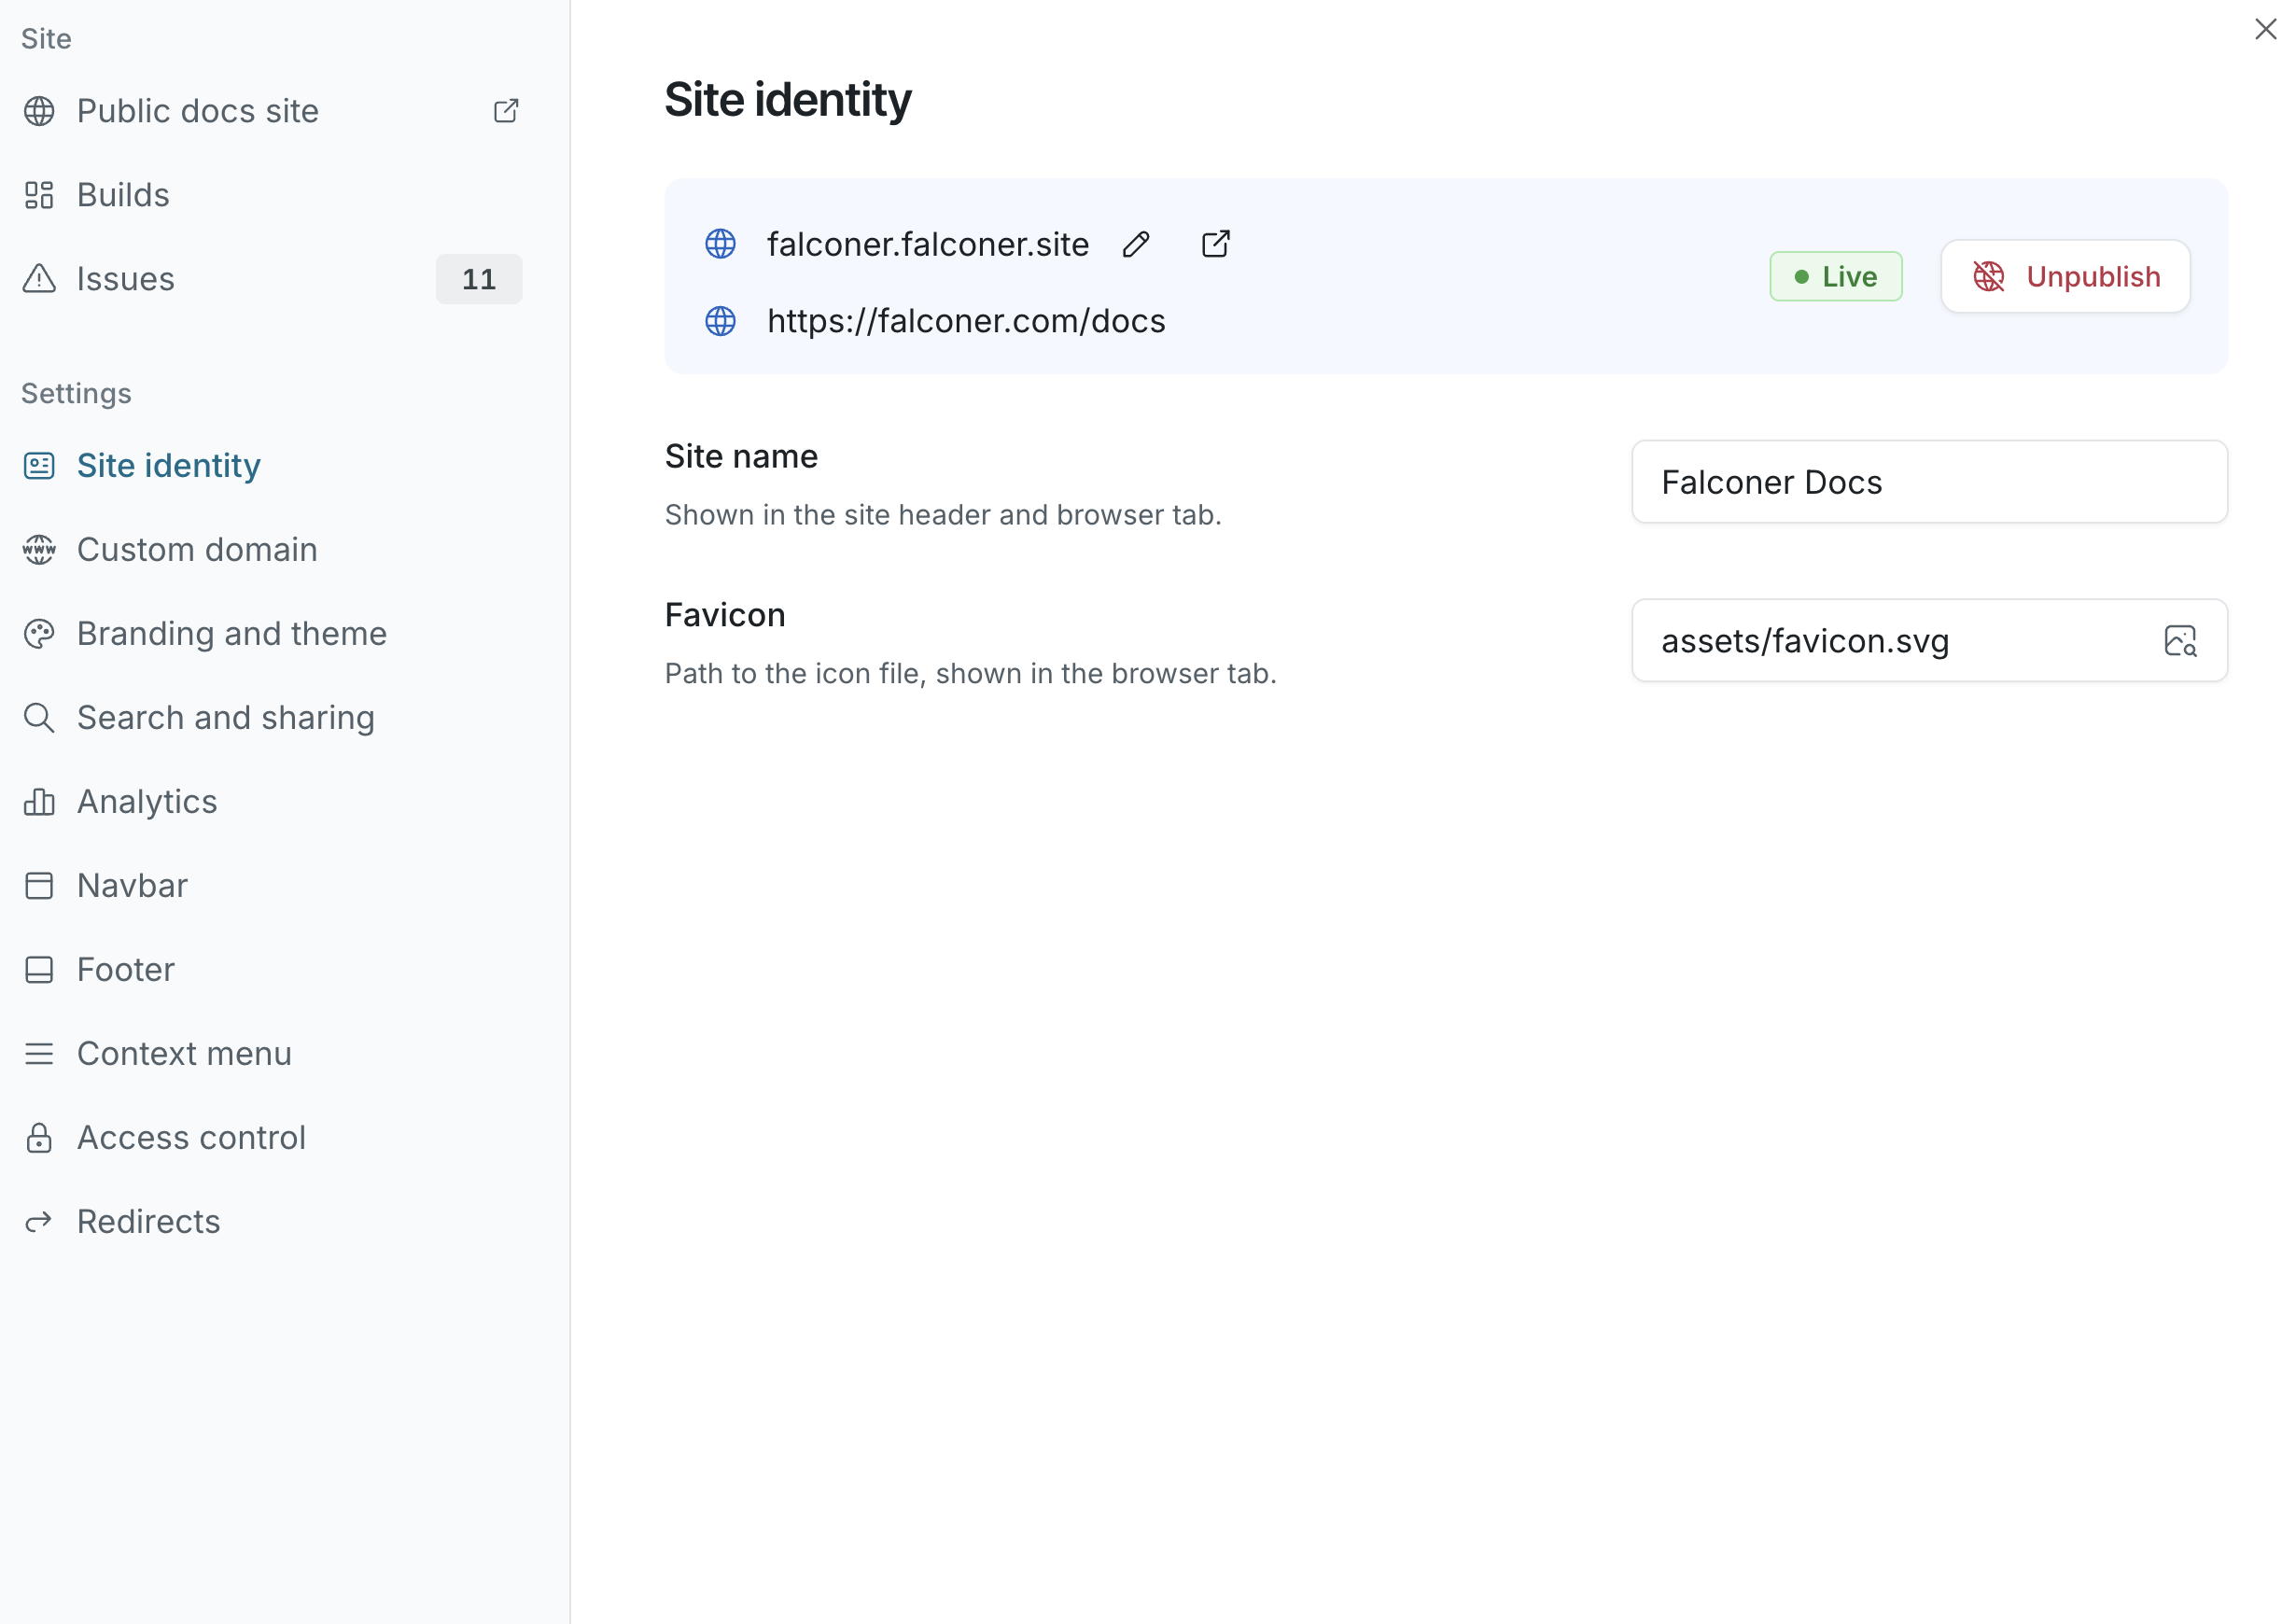Close the settings panel with X
Screen dimensions: 2296x1624
(2265, 29)
